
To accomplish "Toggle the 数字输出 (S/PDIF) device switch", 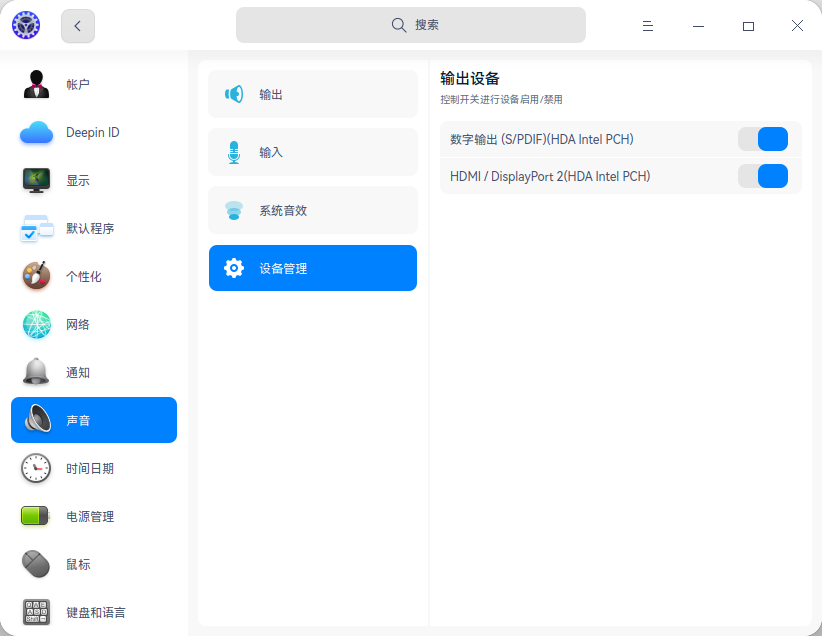I will pyautogui.click(x=763, y=139).
